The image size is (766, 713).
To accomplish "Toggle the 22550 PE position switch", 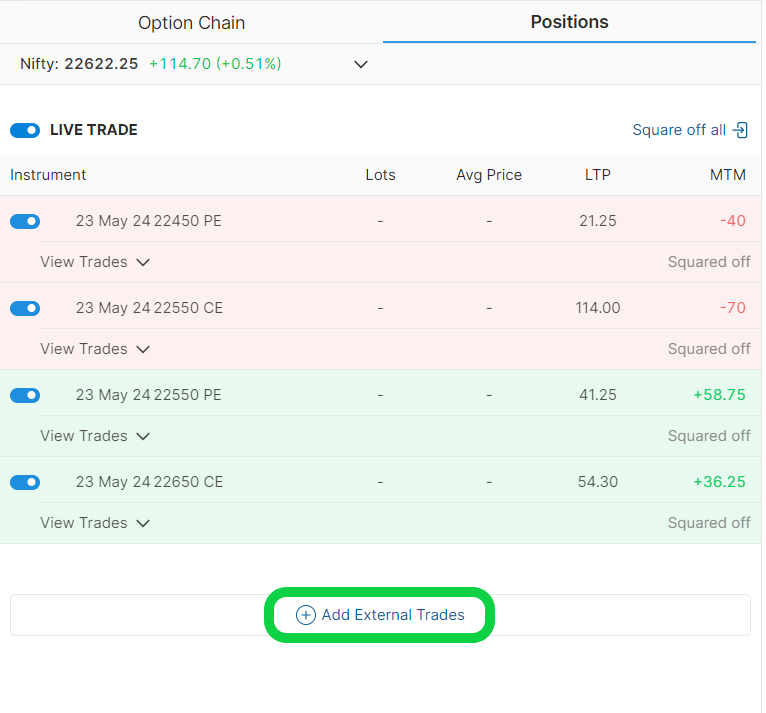I will pos(25,395).
